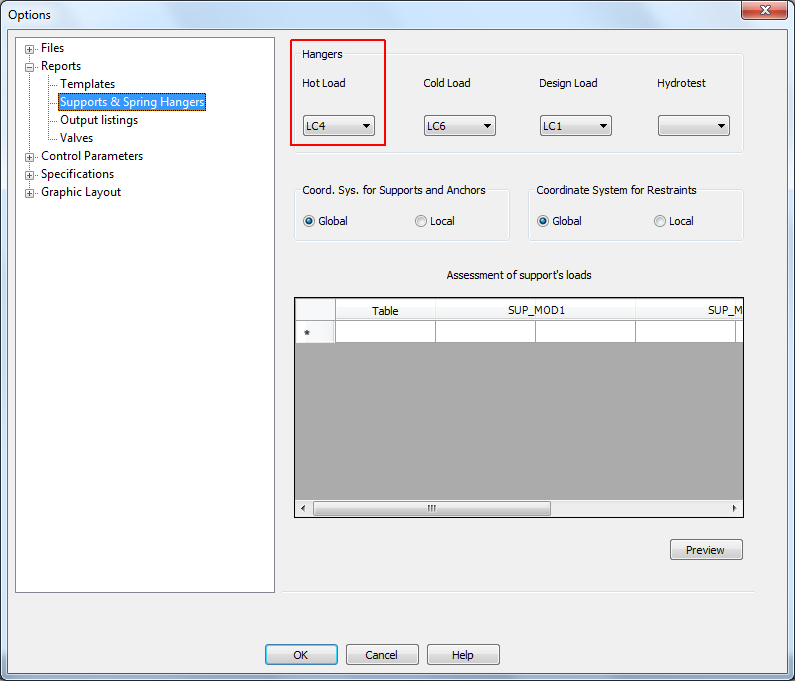Click the first empty Table cell

pos(385,332)
